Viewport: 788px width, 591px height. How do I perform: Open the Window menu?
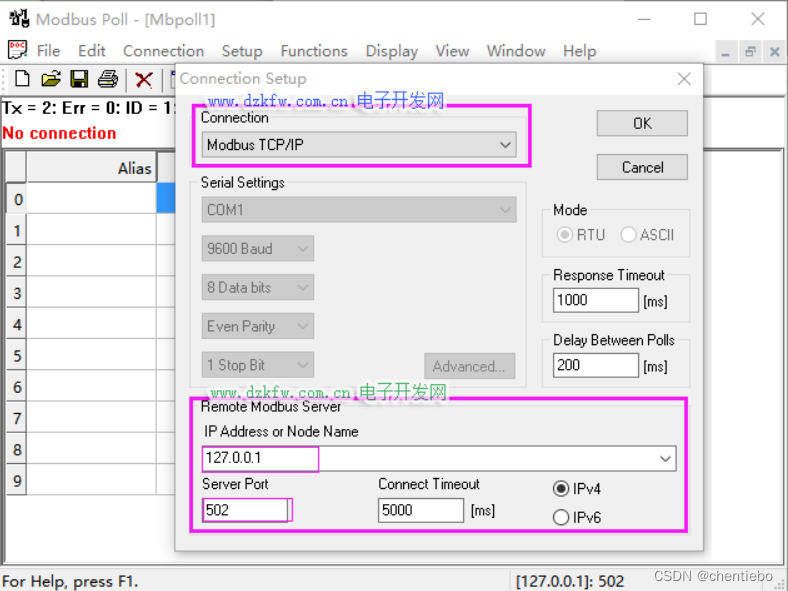516,51
